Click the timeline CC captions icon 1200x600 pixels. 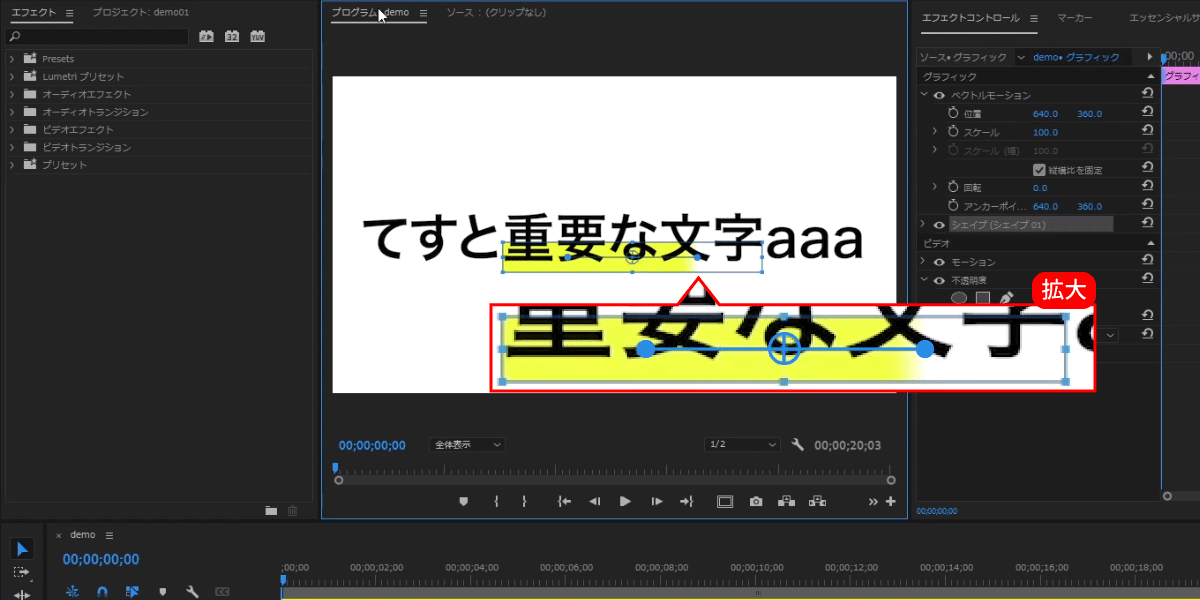click(222, 591)
